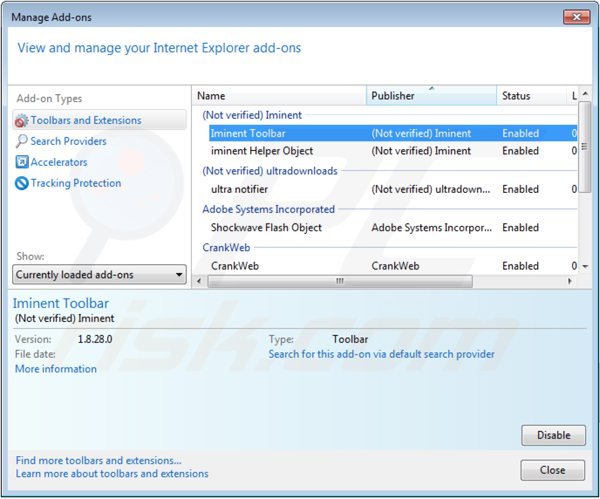Click the Search Providers magnifier icon

coord(21,141)
